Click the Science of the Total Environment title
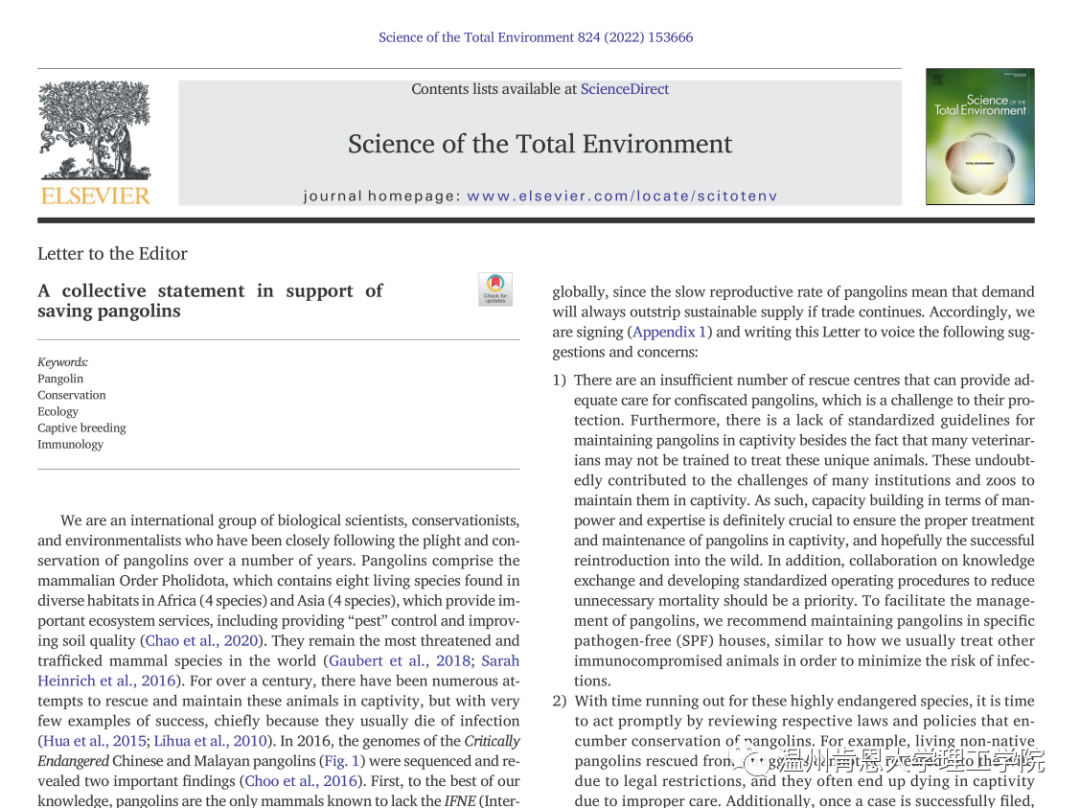Screen dimensions: 1080x808 (x=540, y=144)
